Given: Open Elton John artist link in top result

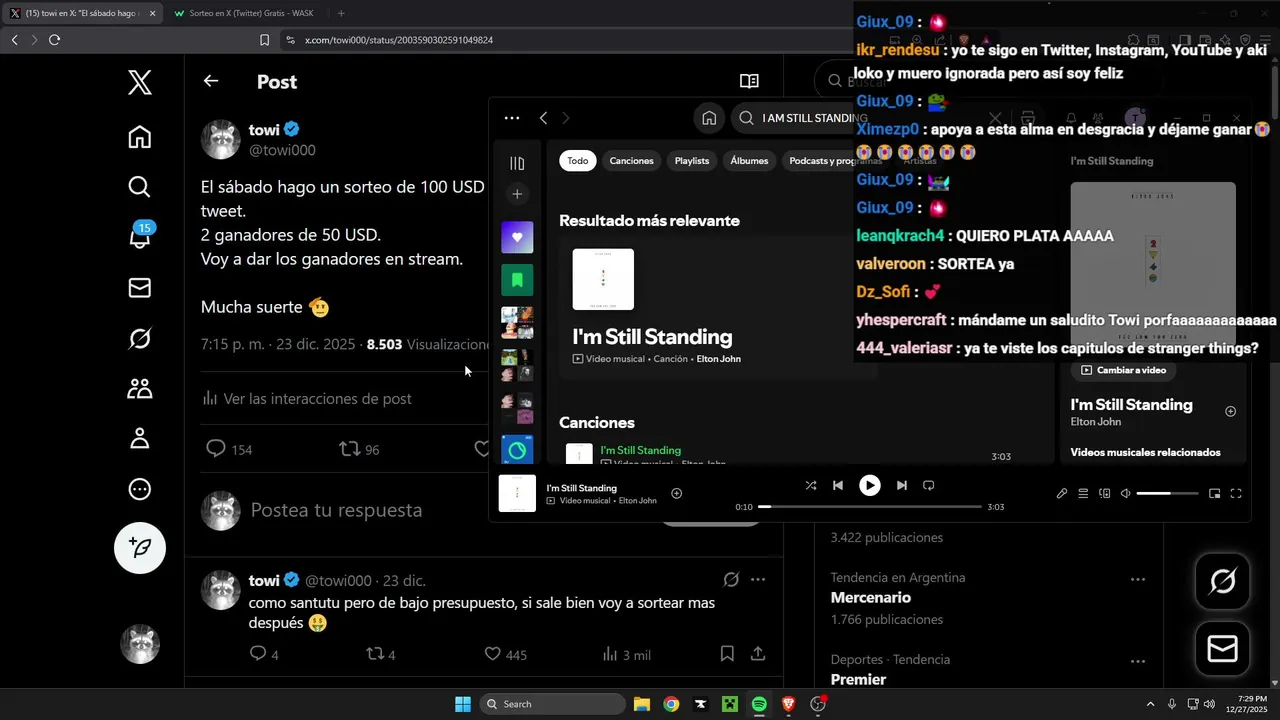Looking at the screenshot, I should pos(718,359).
